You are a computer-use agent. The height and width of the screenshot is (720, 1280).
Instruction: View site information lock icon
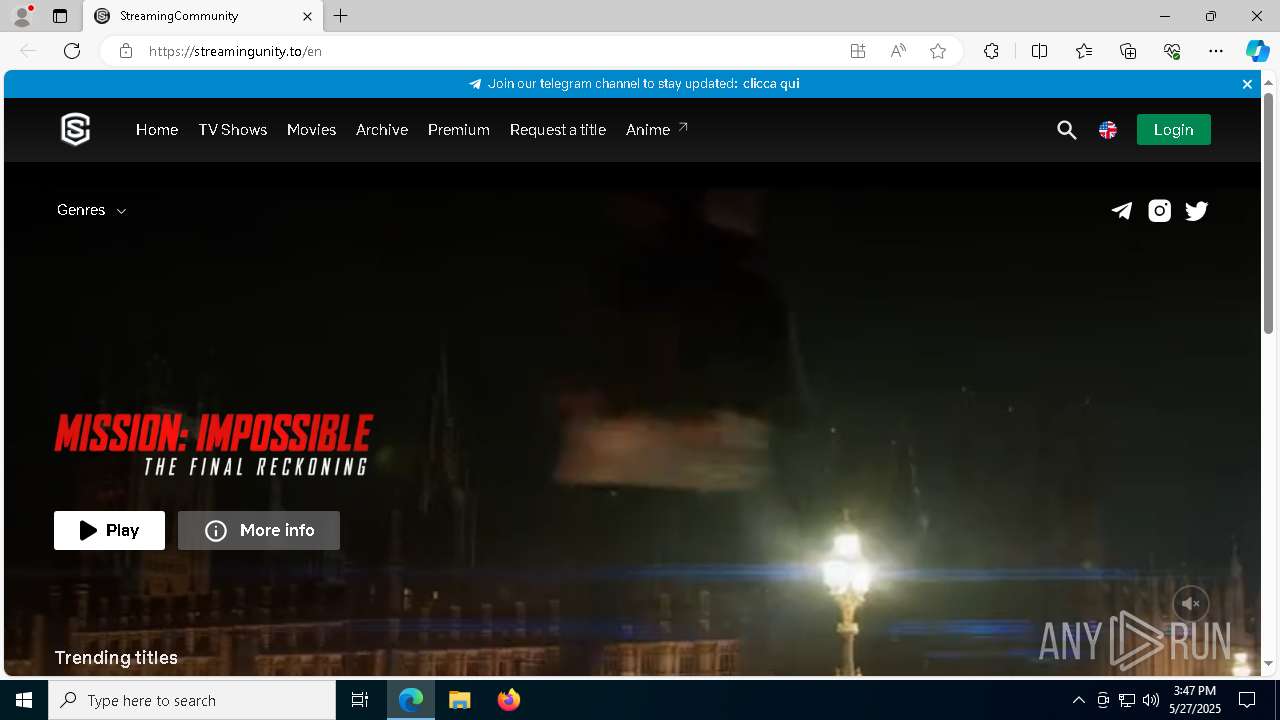(126, 51)
